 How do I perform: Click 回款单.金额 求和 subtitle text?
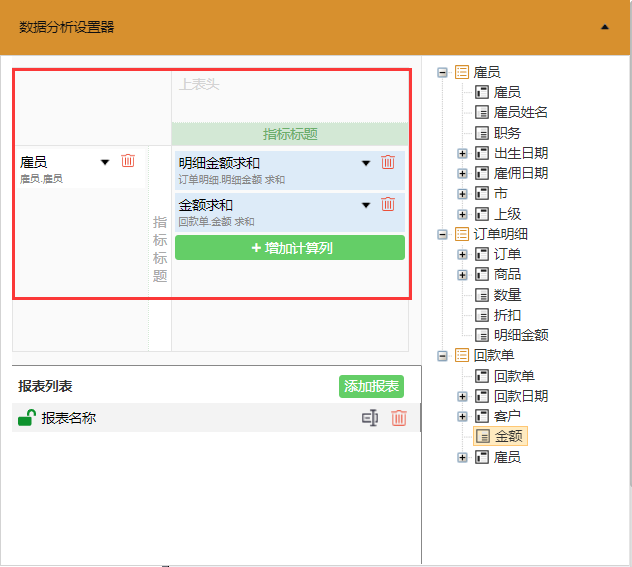point(216,222)
